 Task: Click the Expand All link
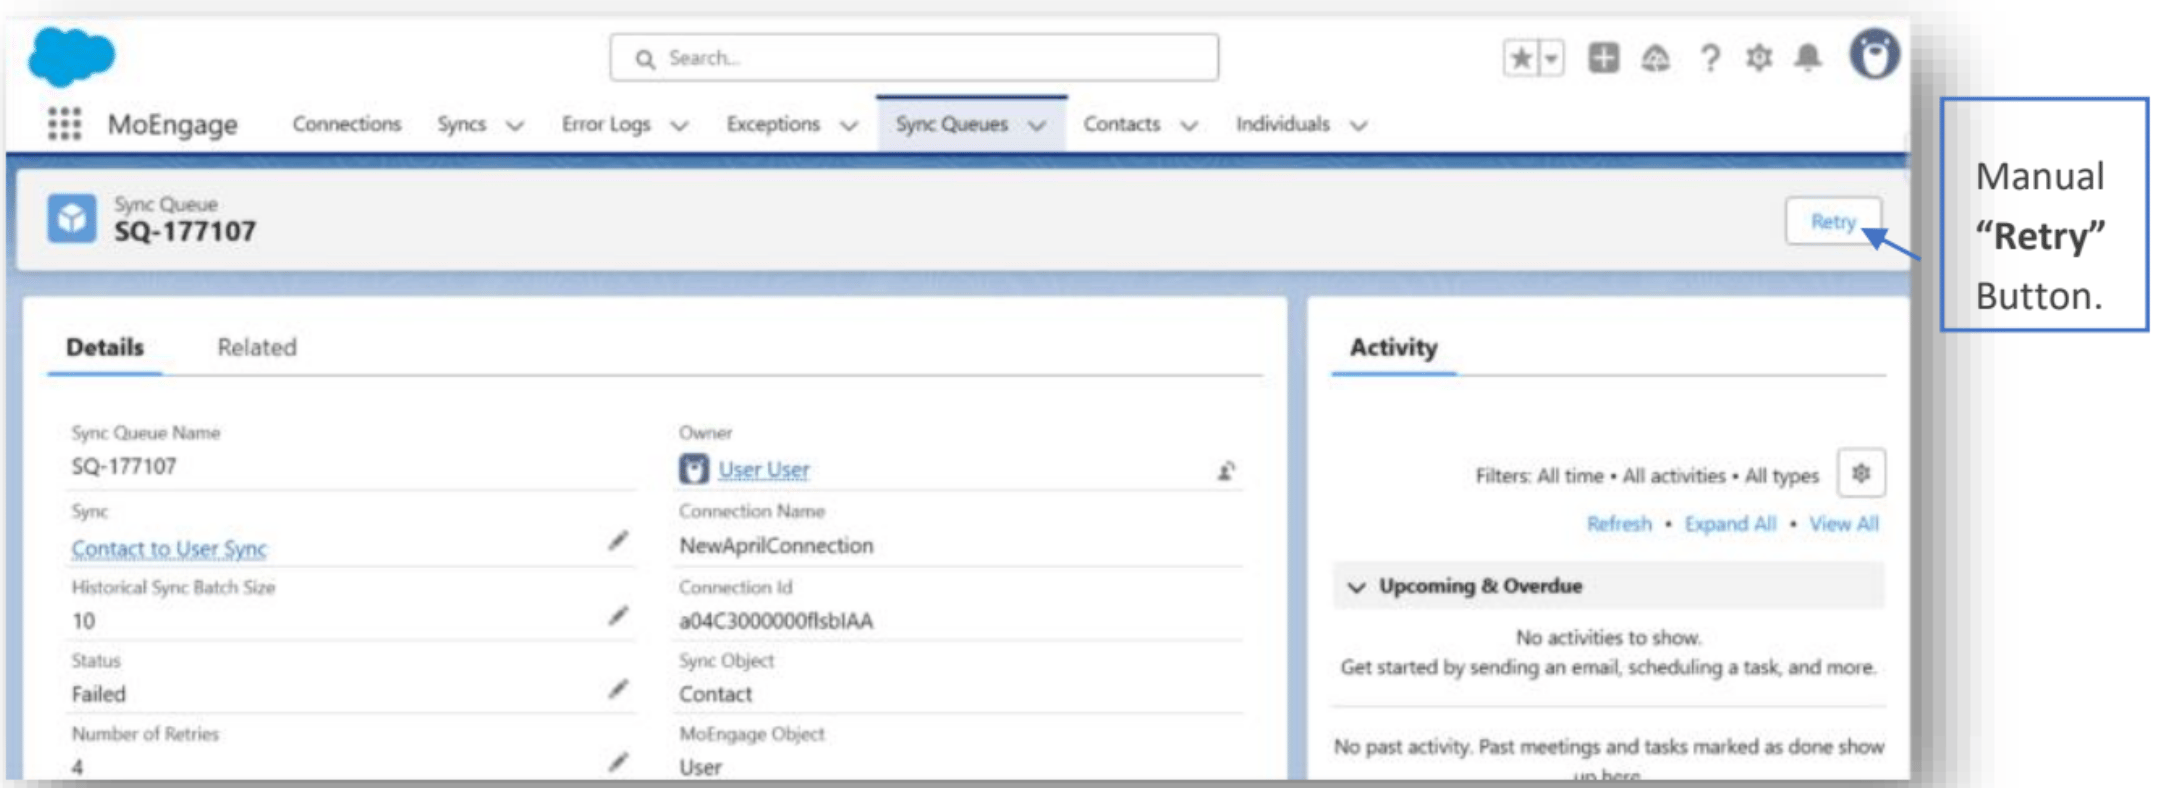pos(1730,524)
